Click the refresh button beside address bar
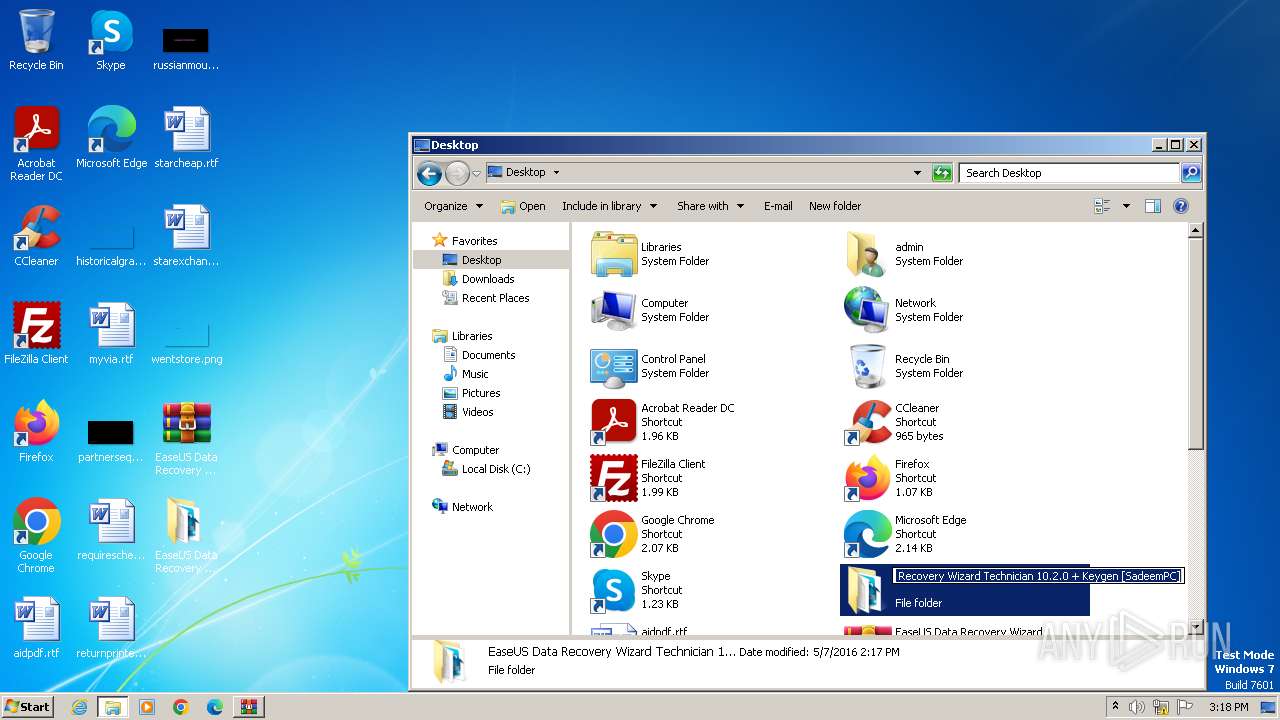 pos(942,173)
